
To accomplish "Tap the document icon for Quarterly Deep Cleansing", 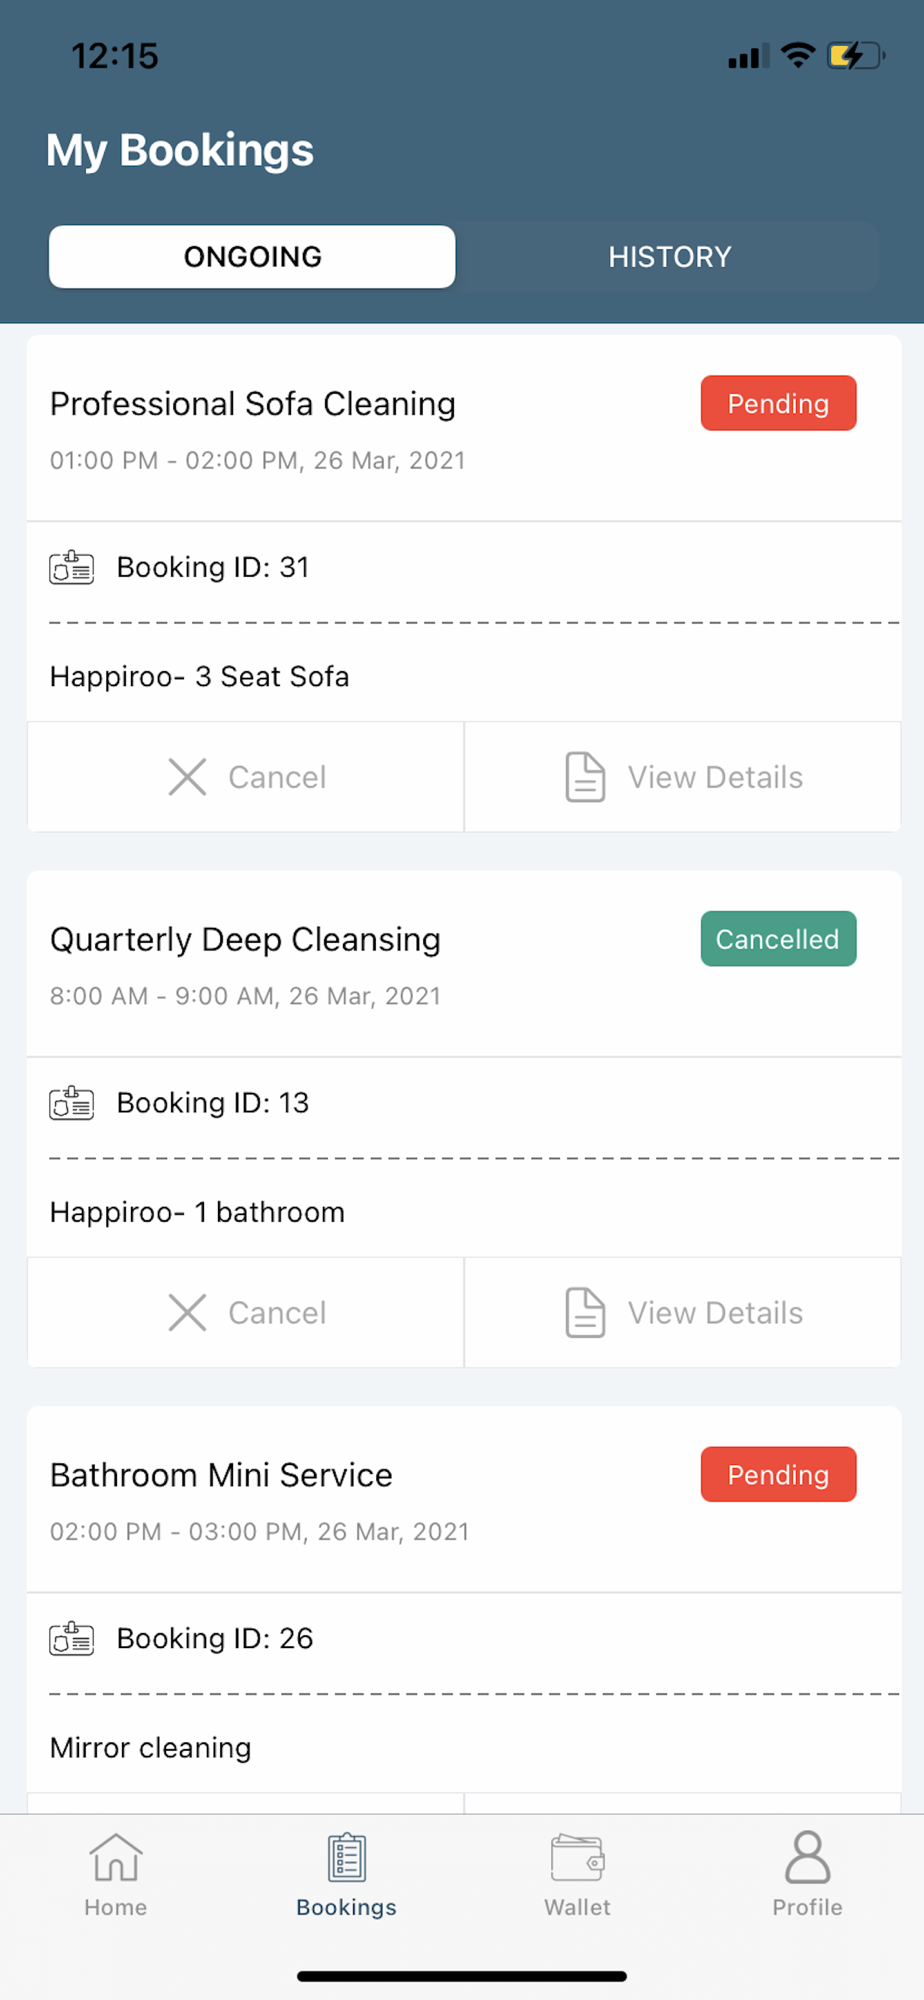I will tap(585, 1312).
